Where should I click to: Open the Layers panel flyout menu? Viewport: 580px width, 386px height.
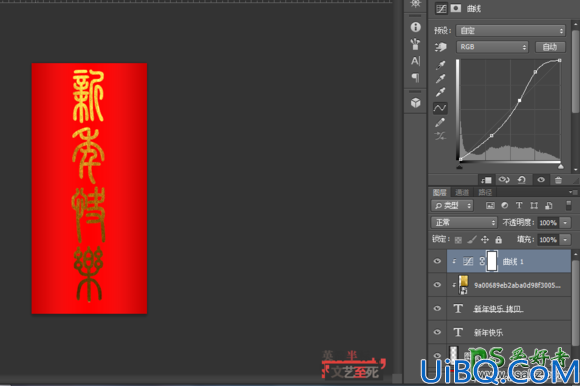tap(573, 192)
